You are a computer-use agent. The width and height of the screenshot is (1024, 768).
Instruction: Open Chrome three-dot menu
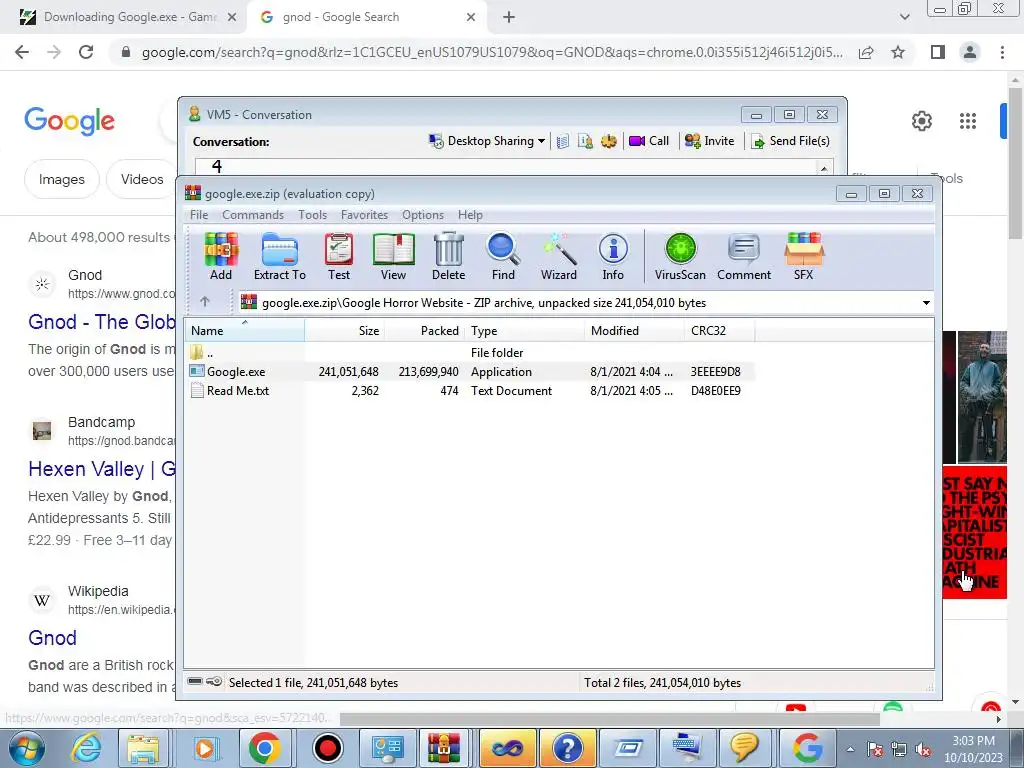point(1002,52)
